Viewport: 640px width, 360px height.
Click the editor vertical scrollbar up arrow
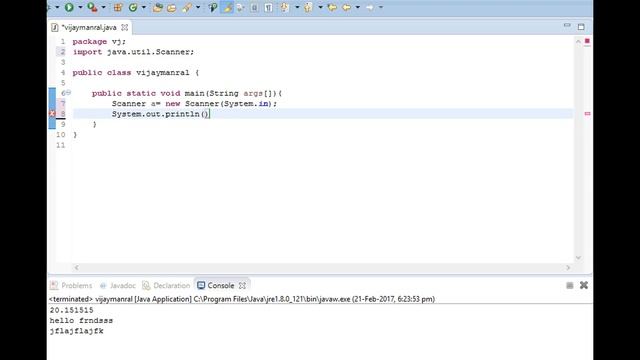click(578, 42)
